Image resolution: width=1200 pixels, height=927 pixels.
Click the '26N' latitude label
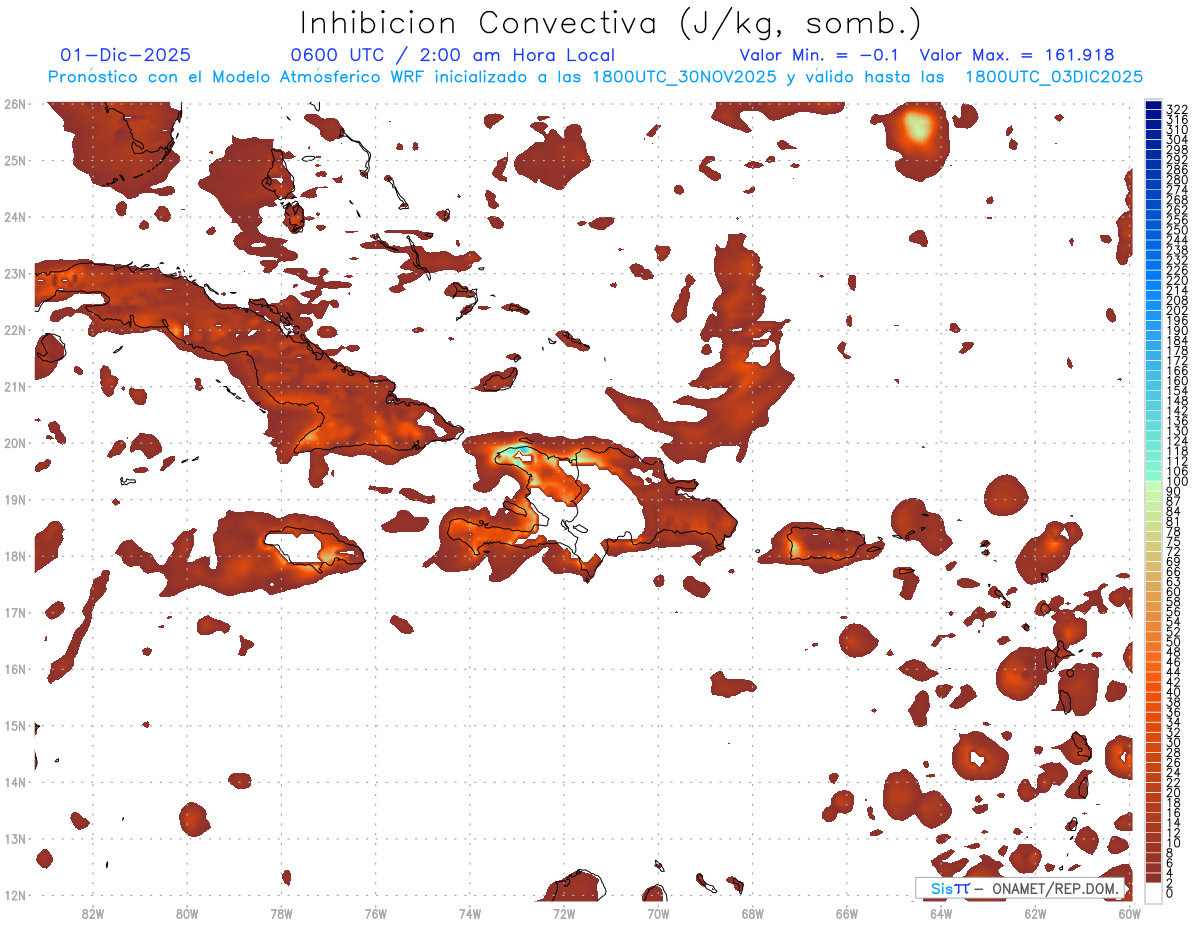[15, 104]
